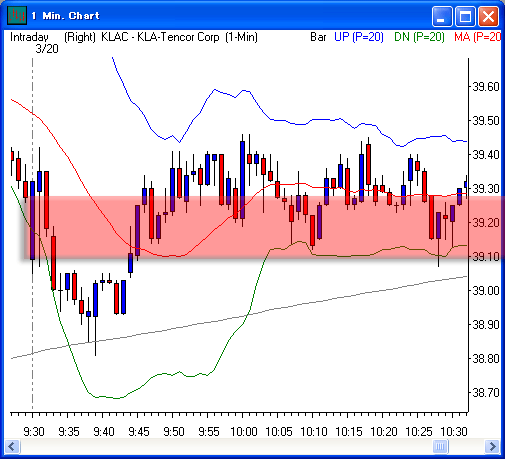Click the left scroll arrow of horizontal scrollbar
Screen dimensions: 505x459
pos(12,446)
